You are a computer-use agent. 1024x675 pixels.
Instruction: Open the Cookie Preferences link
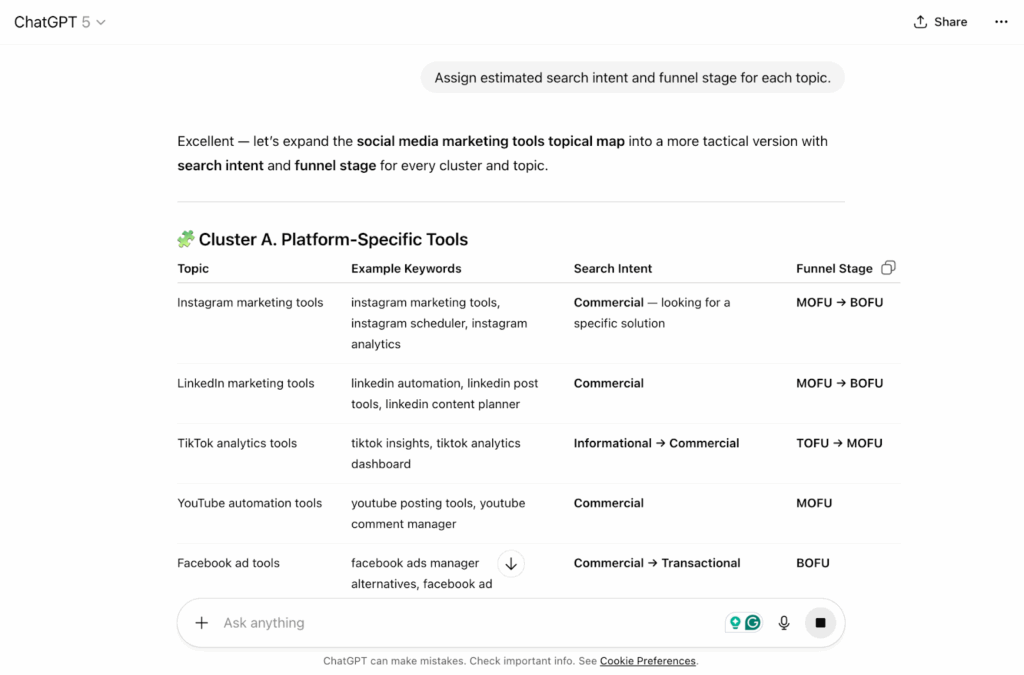point(647,661)
